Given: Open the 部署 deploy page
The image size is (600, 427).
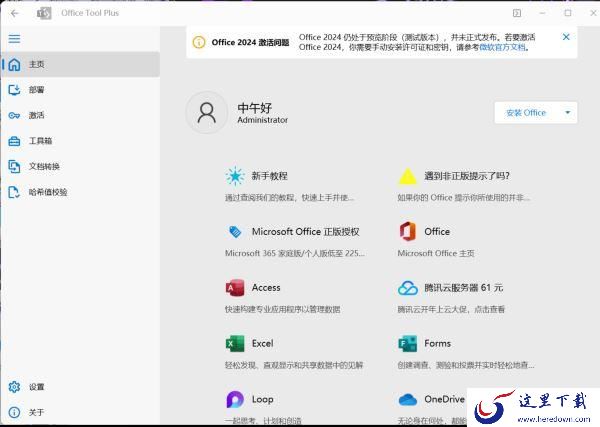Looking at the screenshot, I should click(x=80, y=90).
